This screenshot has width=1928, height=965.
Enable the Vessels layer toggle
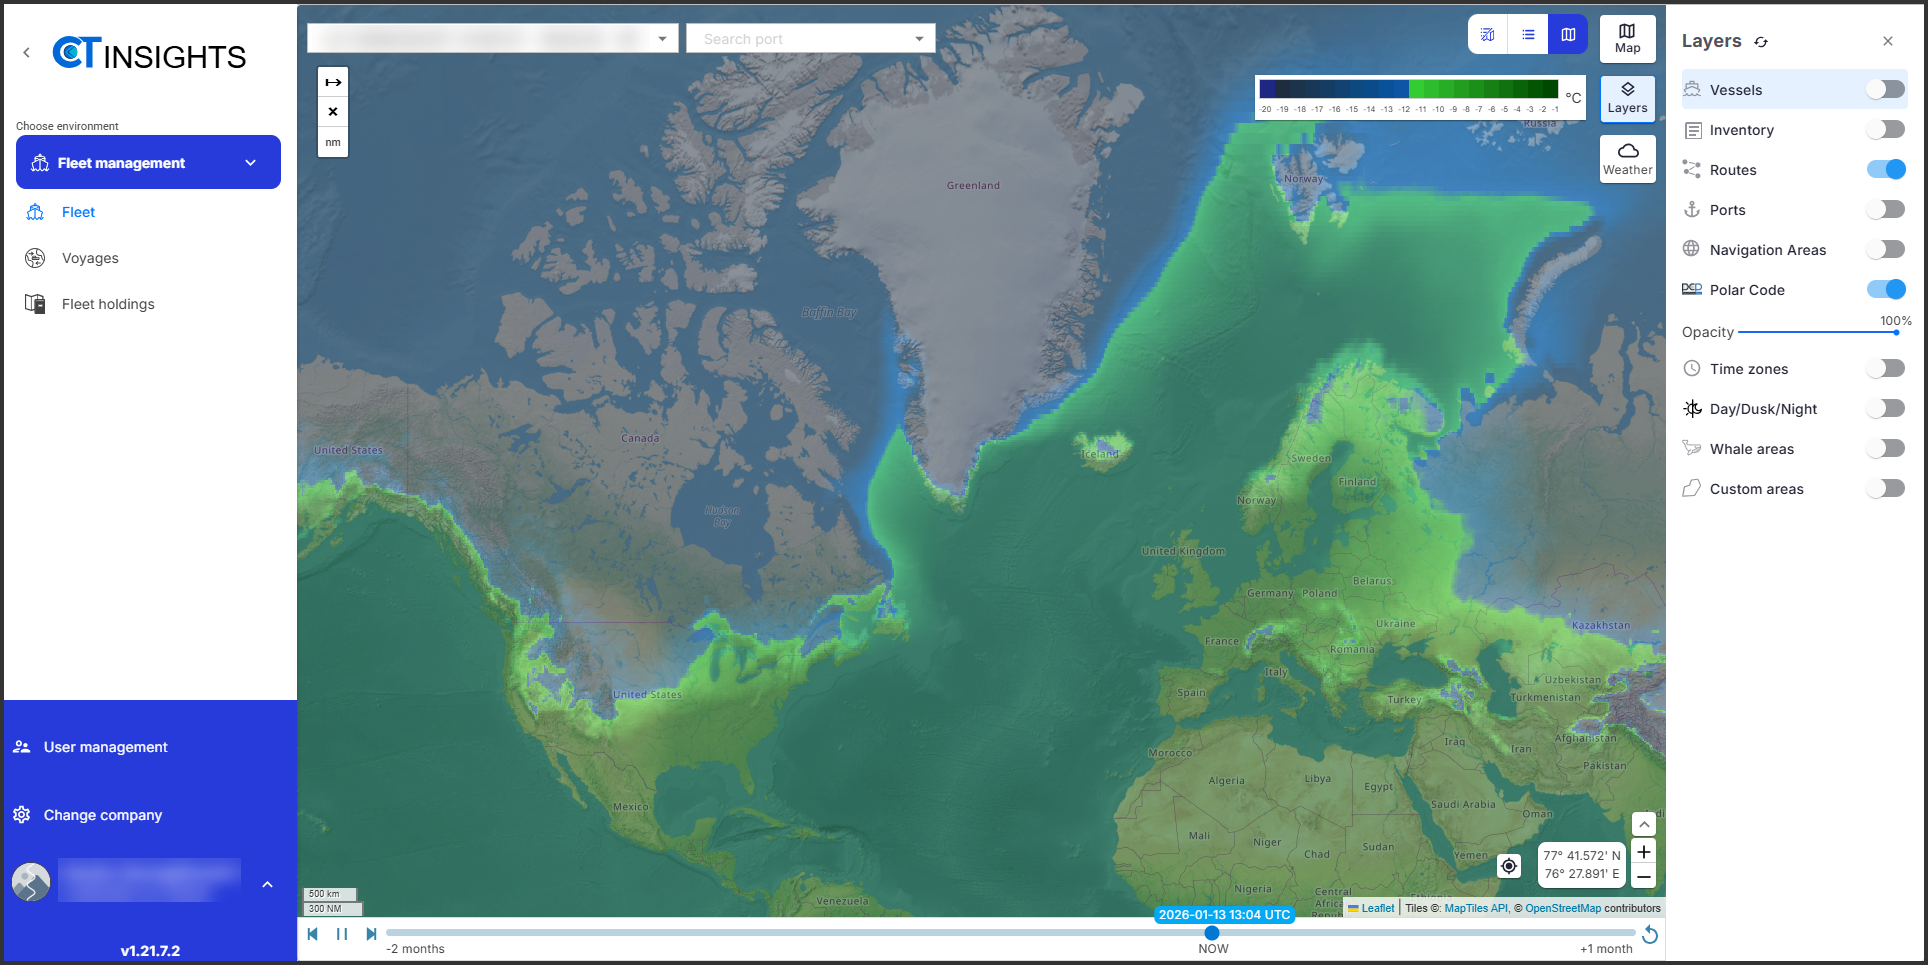[1886, 90]
